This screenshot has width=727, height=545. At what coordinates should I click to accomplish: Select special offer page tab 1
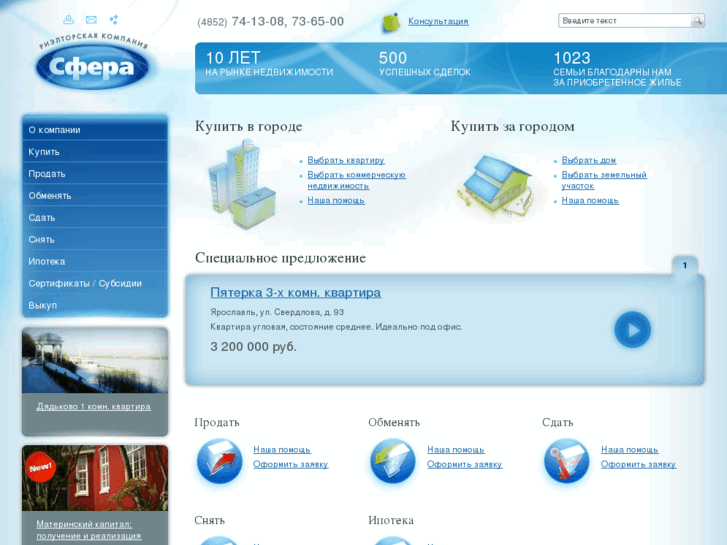click(685, 266)
